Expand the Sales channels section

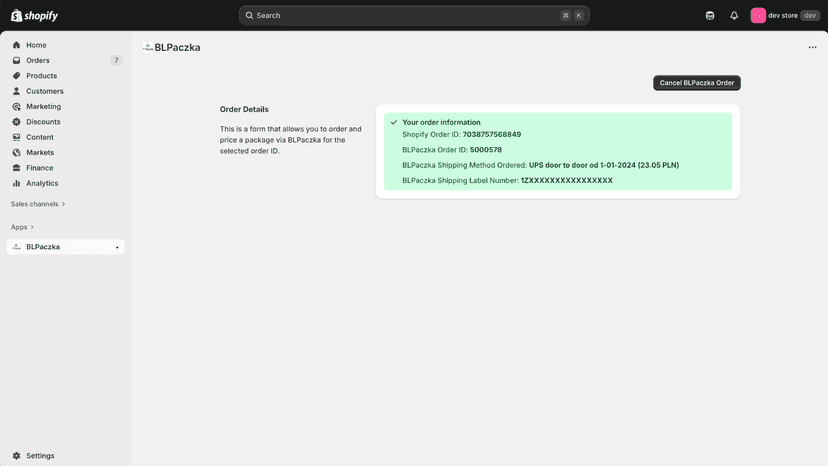click(37, 204)
